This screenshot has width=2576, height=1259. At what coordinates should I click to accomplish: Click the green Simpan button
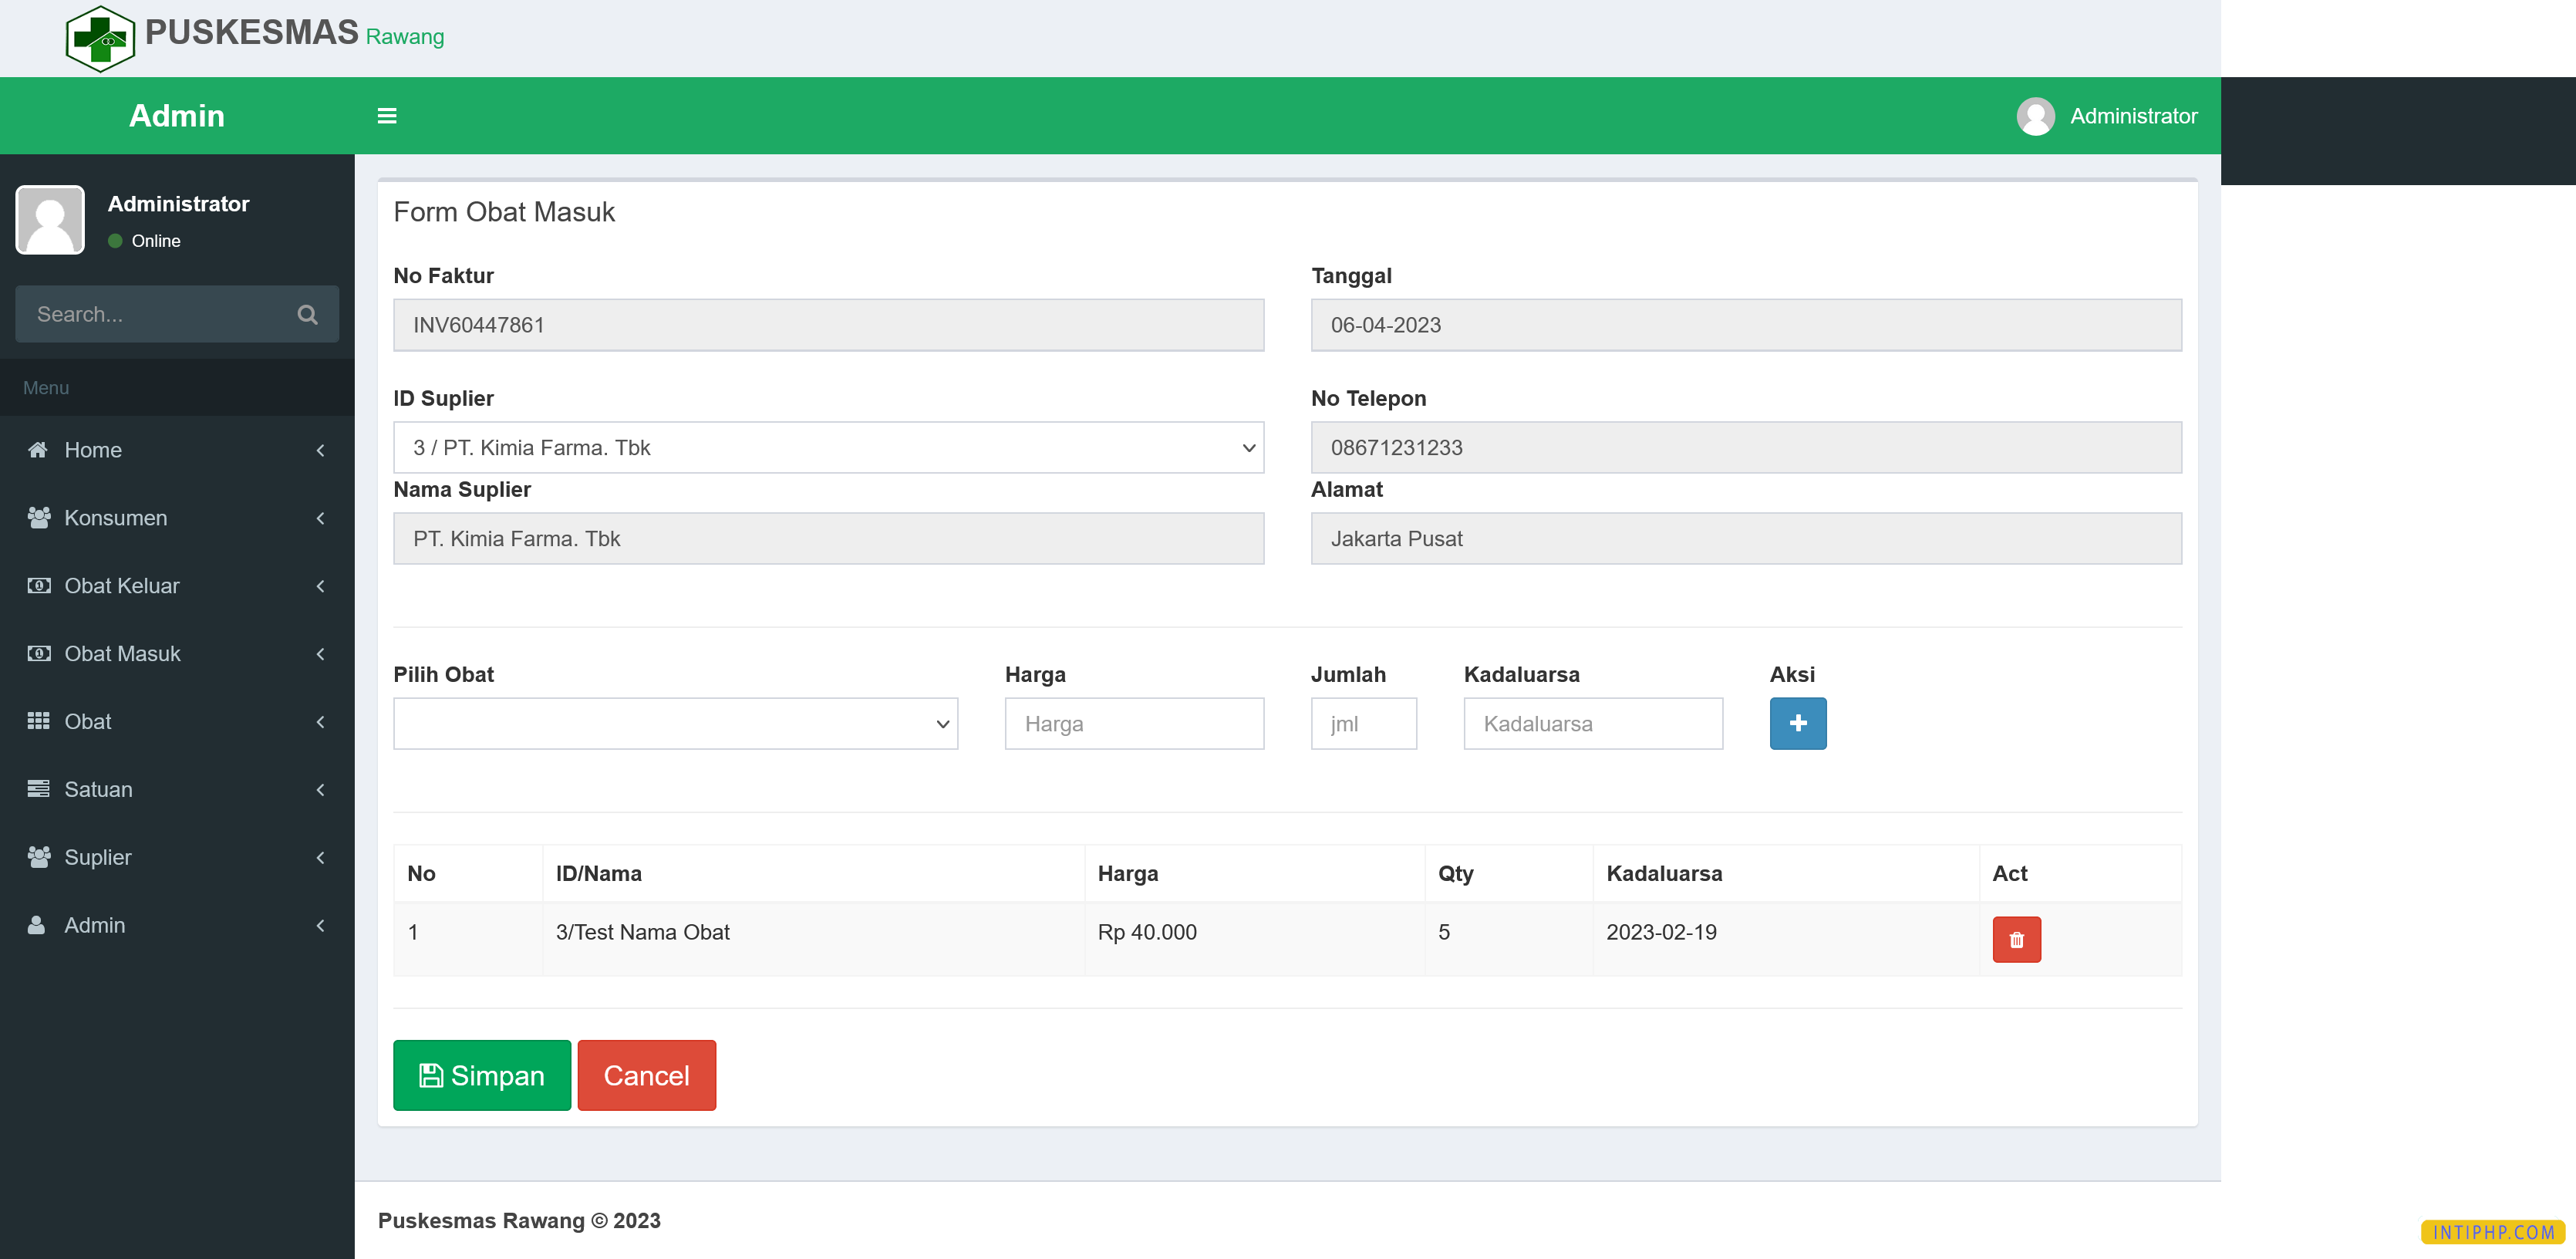click(x=482, y=1075)
